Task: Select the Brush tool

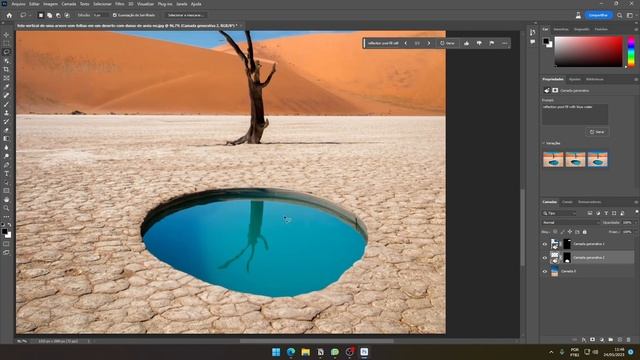Action: [6, 104]
